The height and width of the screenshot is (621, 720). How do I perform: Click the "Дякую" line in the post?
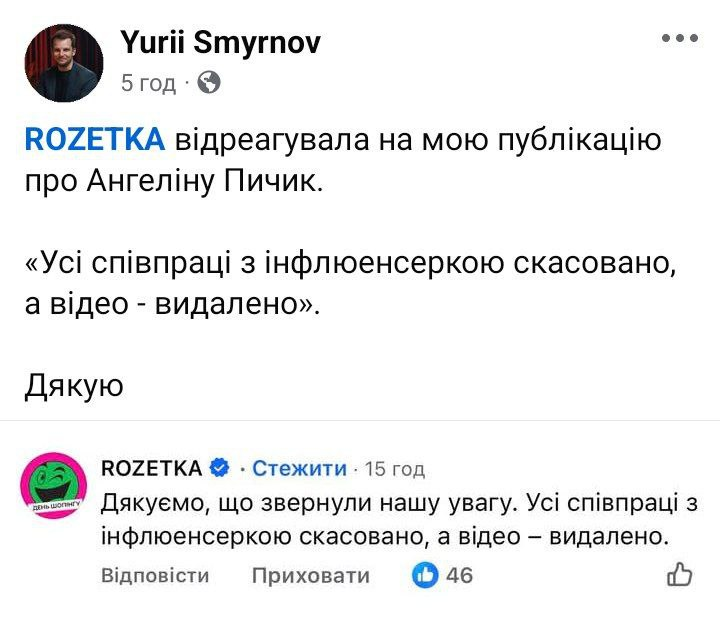[x=73, y=385]
